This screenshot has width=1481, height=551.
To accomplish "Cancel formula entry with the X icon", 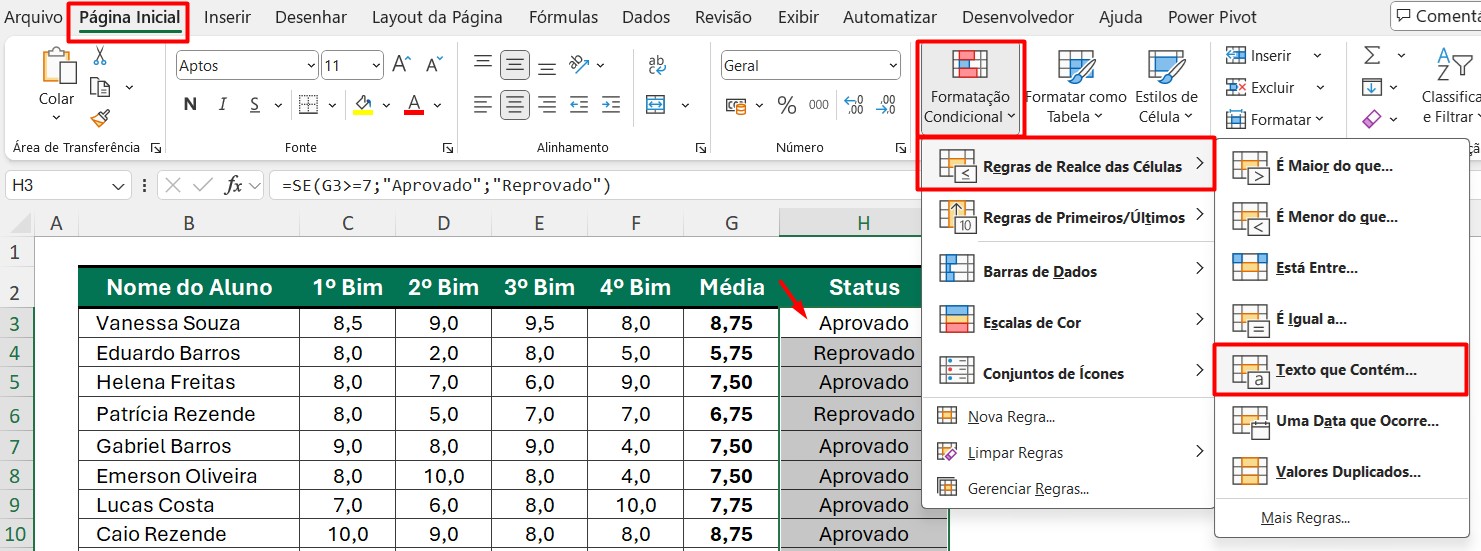I will pos(173,185).
